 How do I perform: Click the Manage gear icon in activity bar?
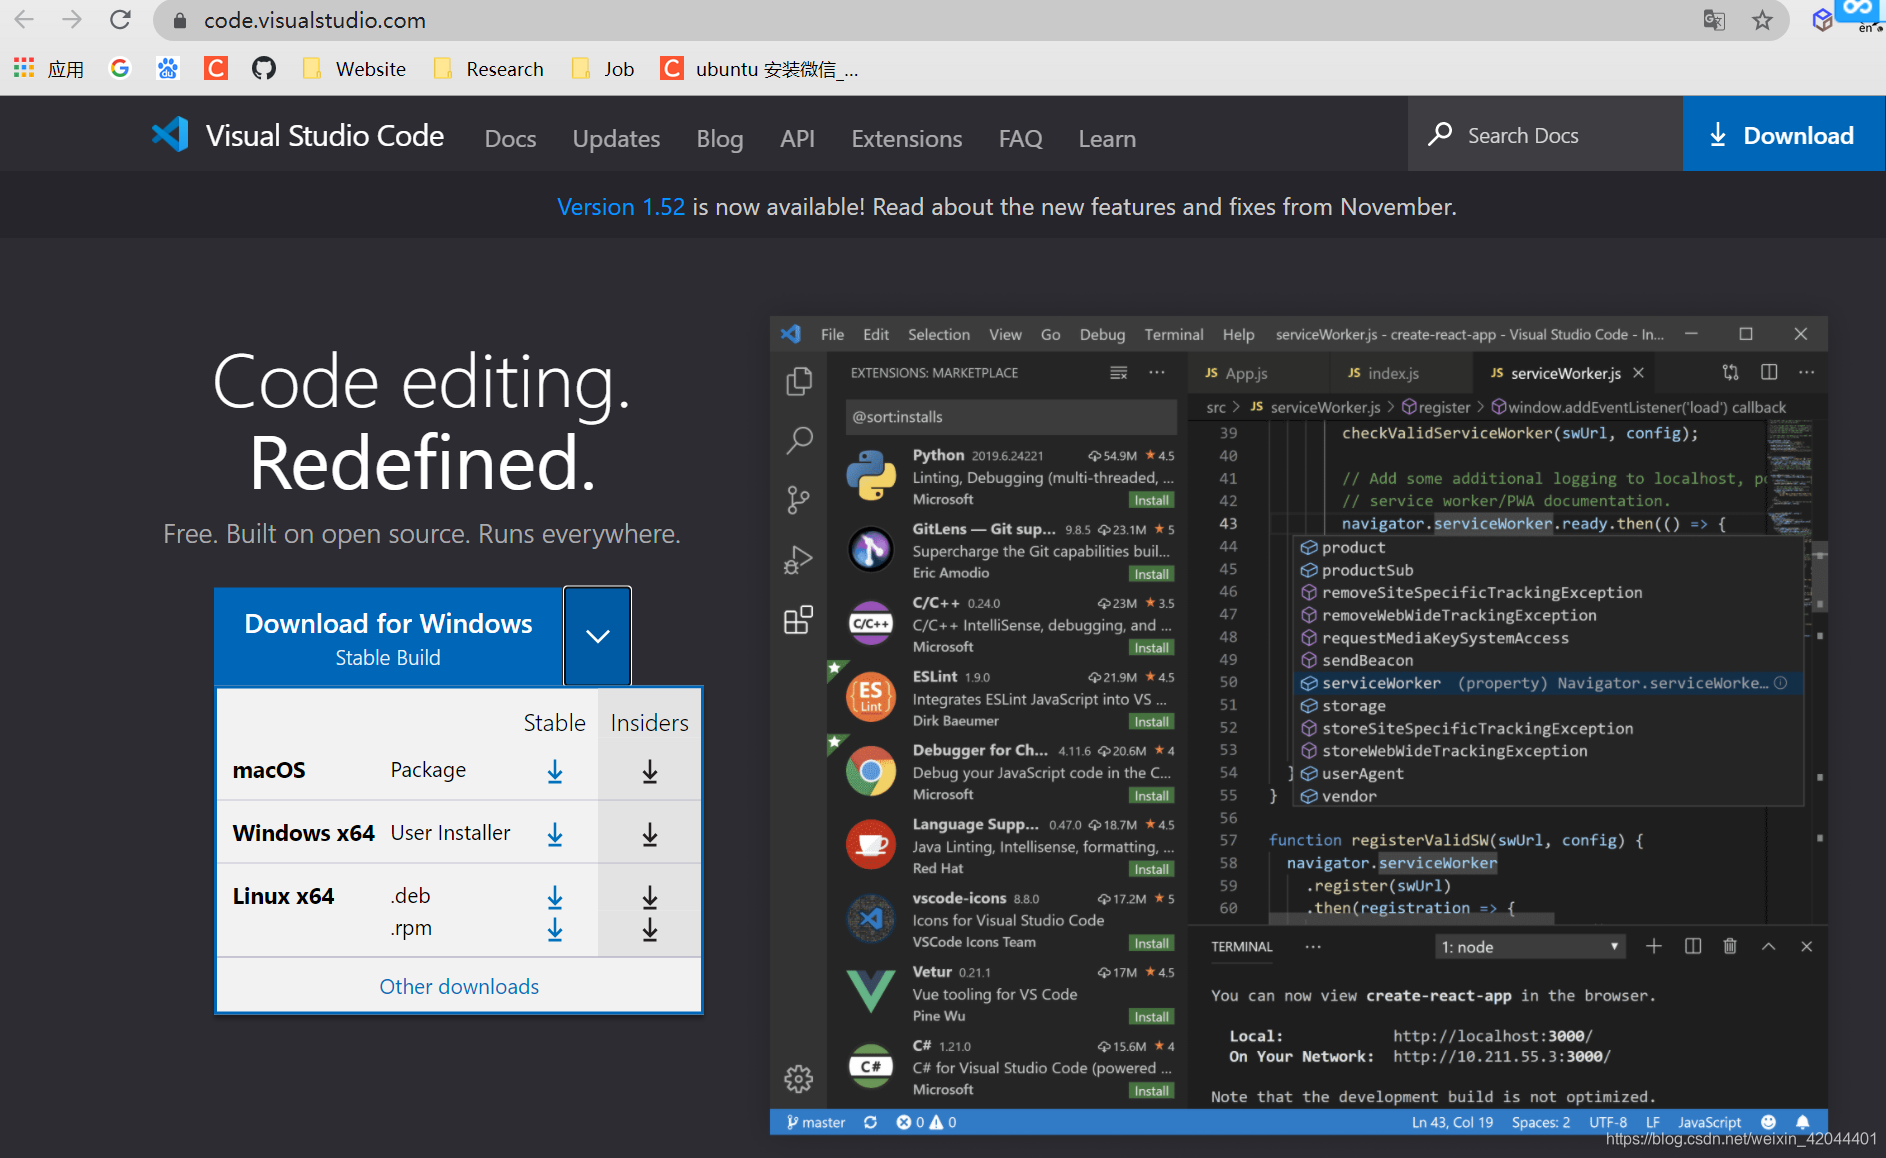pyautogui.click(x=799, y=1079)
